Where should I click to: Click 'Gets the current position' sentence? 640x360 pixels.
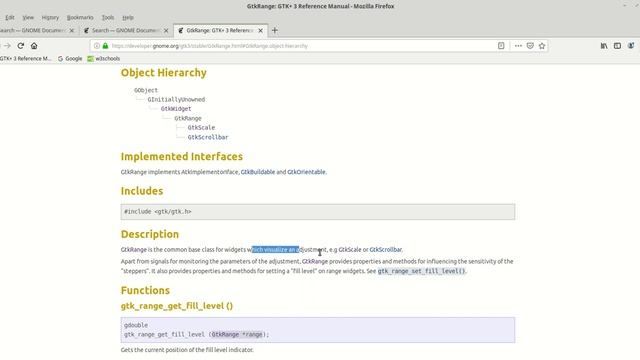187,350
